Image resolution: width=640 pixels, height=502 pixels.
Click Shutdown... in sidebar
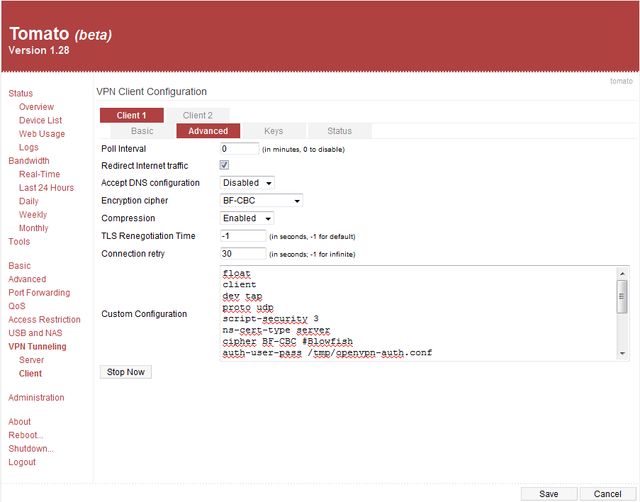(x=31, y=449)
